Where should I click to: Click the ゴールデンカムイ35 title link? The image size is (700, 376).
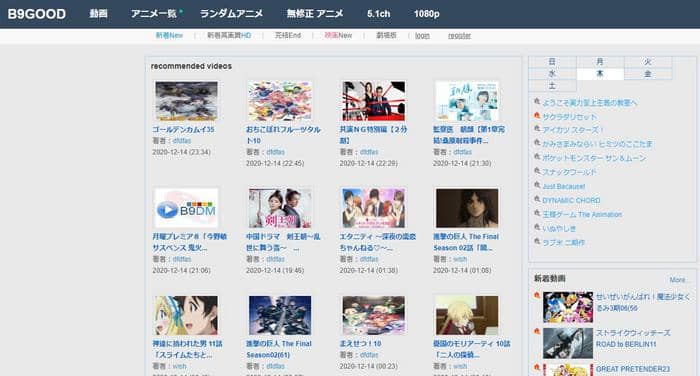[x=183, y=130]
